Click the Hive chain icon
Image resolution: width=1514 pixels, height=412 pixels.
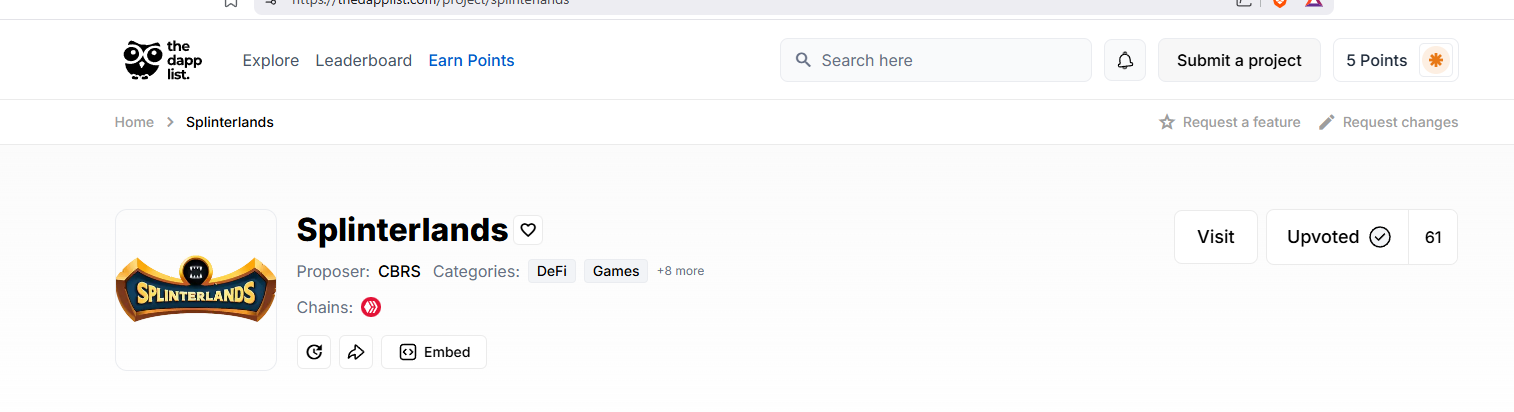pos(371,307)
